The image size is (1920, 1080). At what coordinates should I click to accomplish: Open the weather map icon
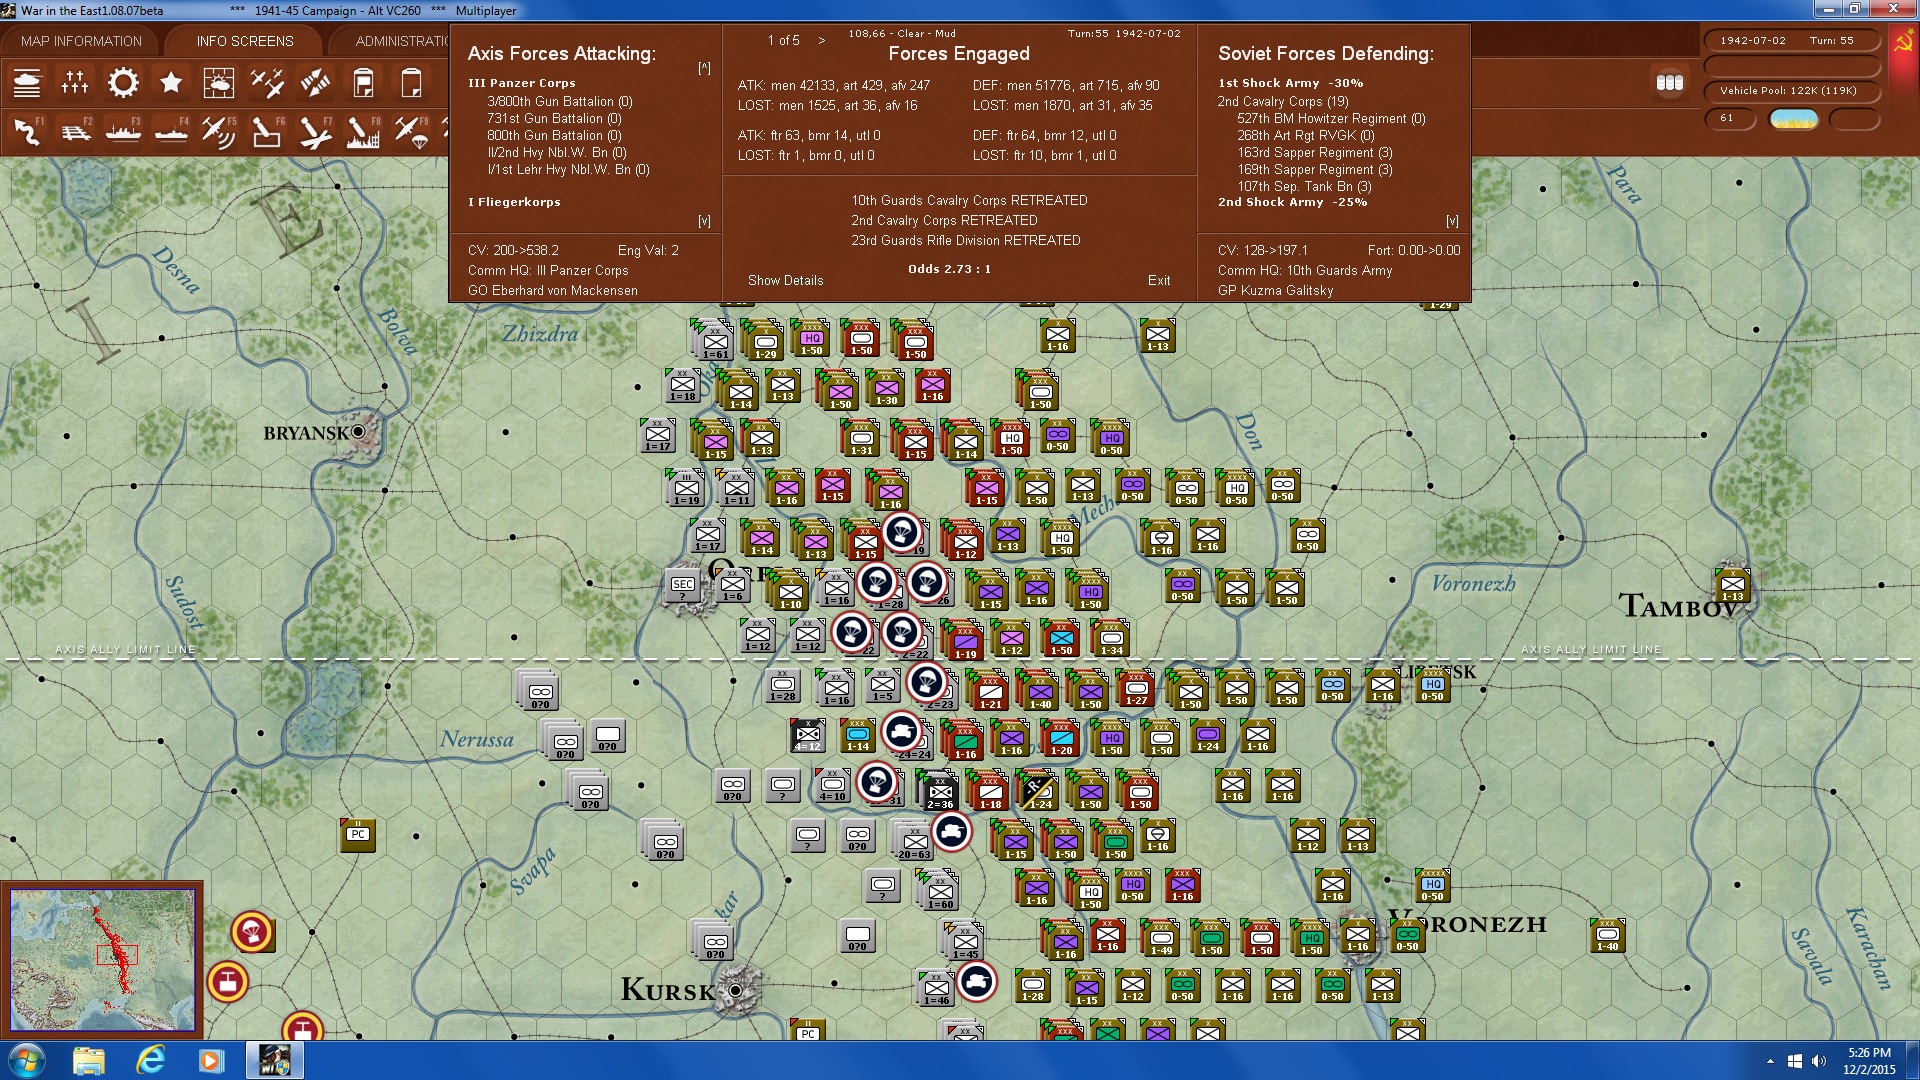(x=219, y=83)
